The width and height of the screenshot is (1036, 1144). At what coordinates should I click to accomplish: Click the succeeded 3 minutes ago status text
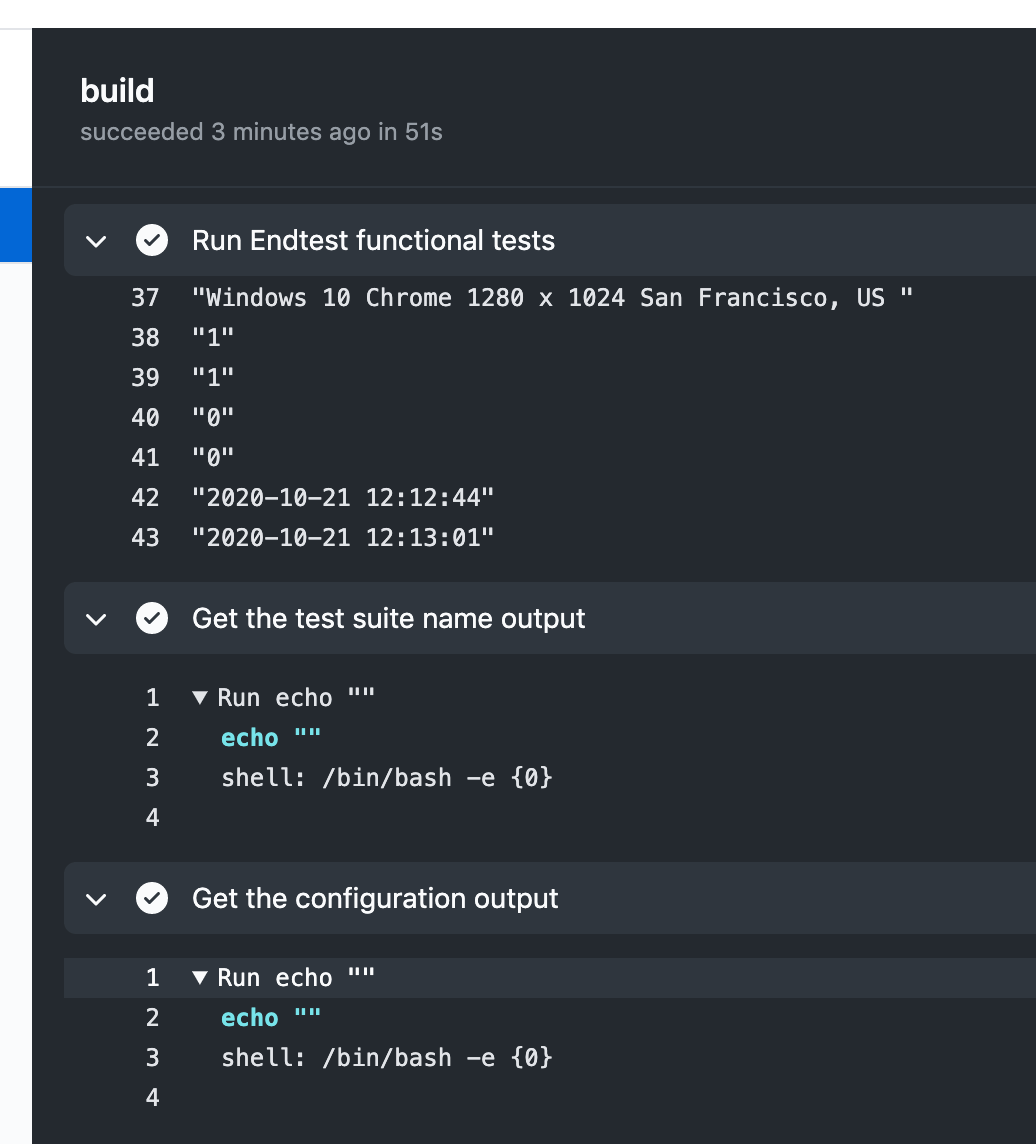coord(261,131)
